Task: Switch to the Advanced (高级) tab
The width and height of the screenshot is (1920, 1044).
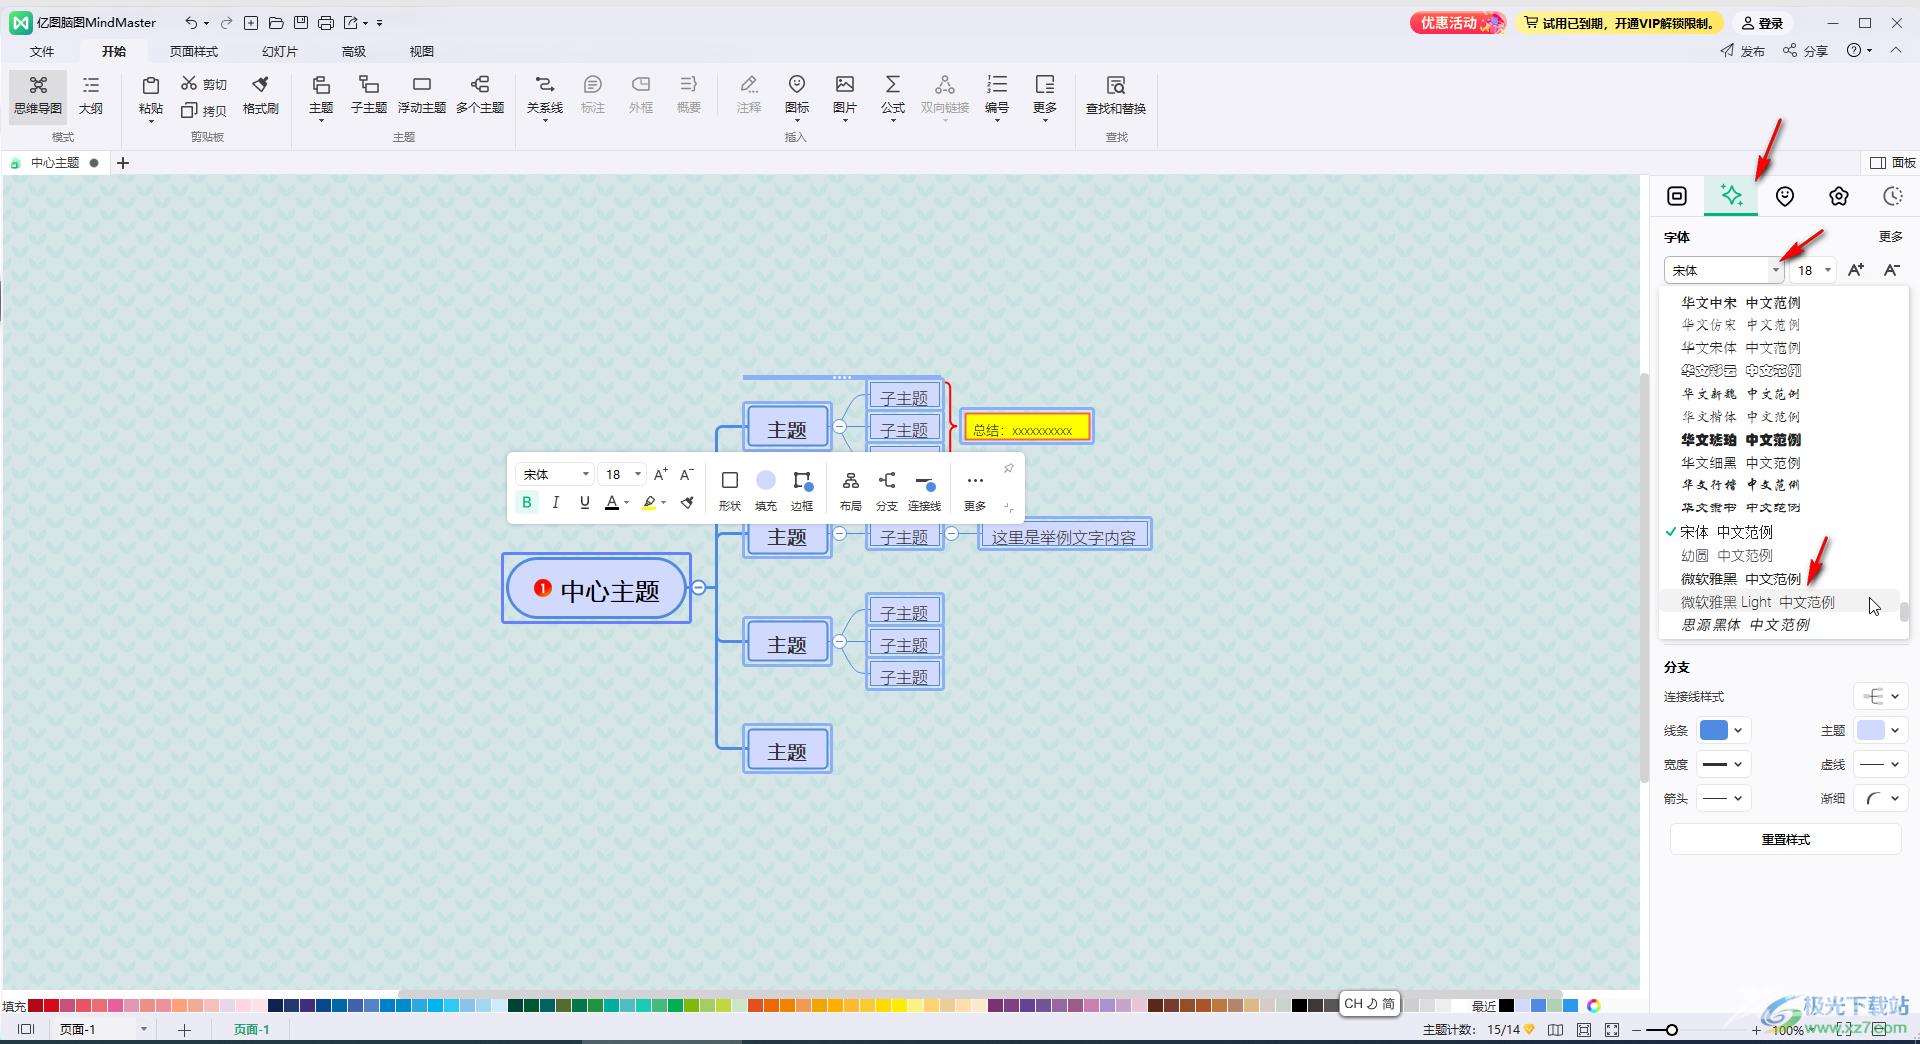Action: (x=354, y=51)
